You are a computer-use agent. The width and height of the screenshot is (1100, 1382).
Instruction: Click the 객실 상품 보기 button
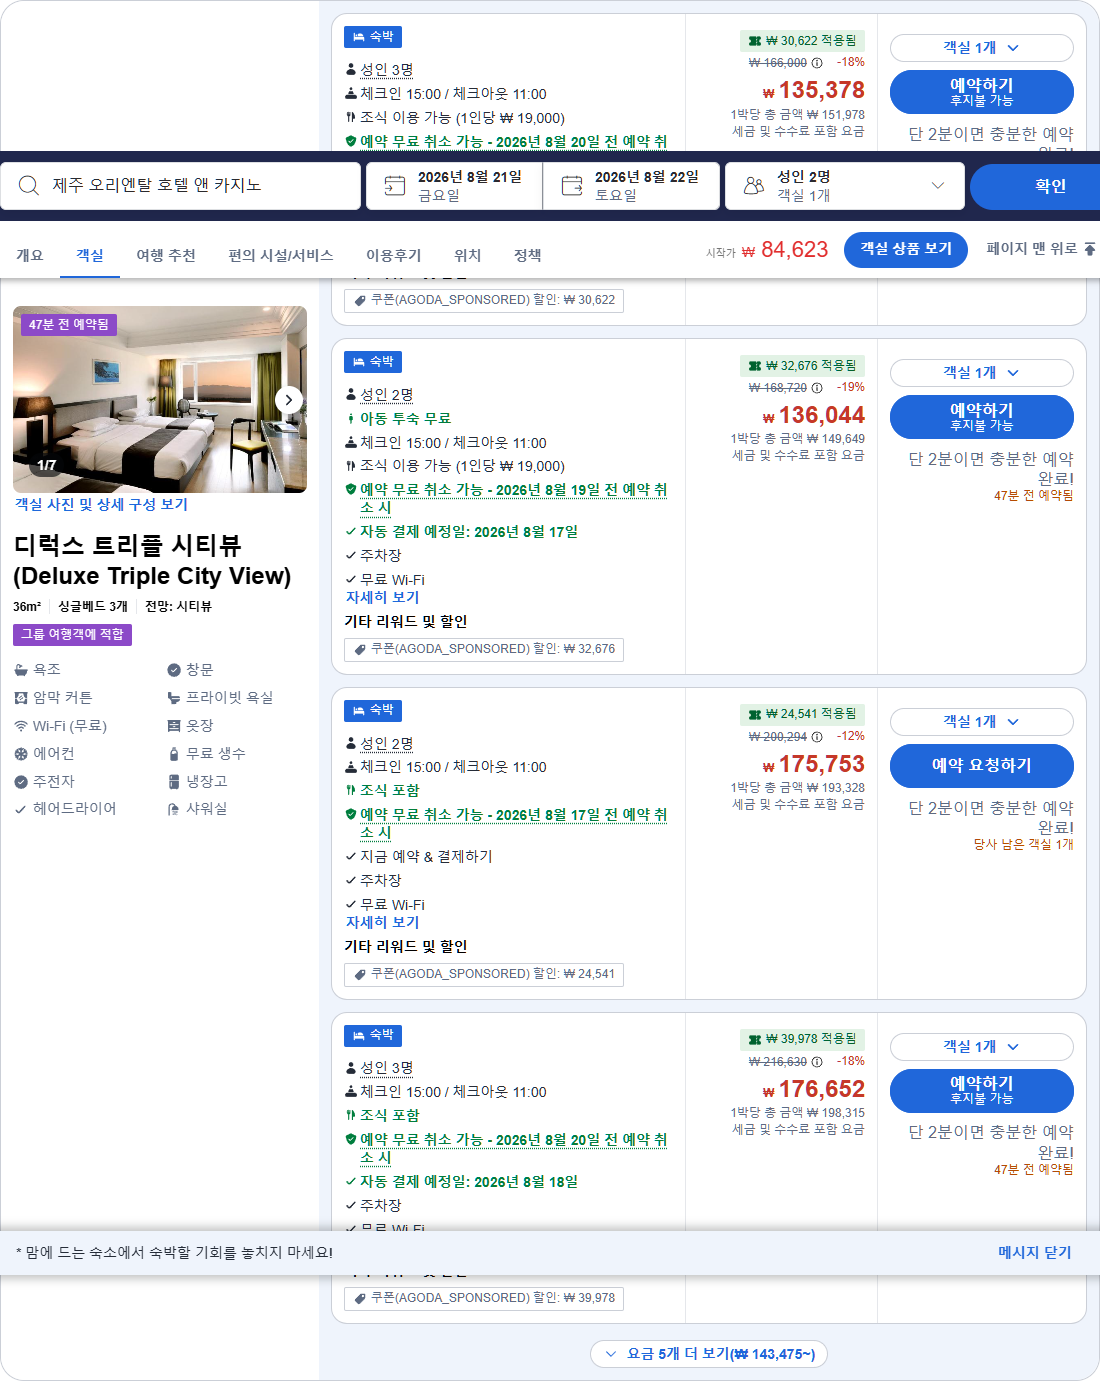point(906,249)
